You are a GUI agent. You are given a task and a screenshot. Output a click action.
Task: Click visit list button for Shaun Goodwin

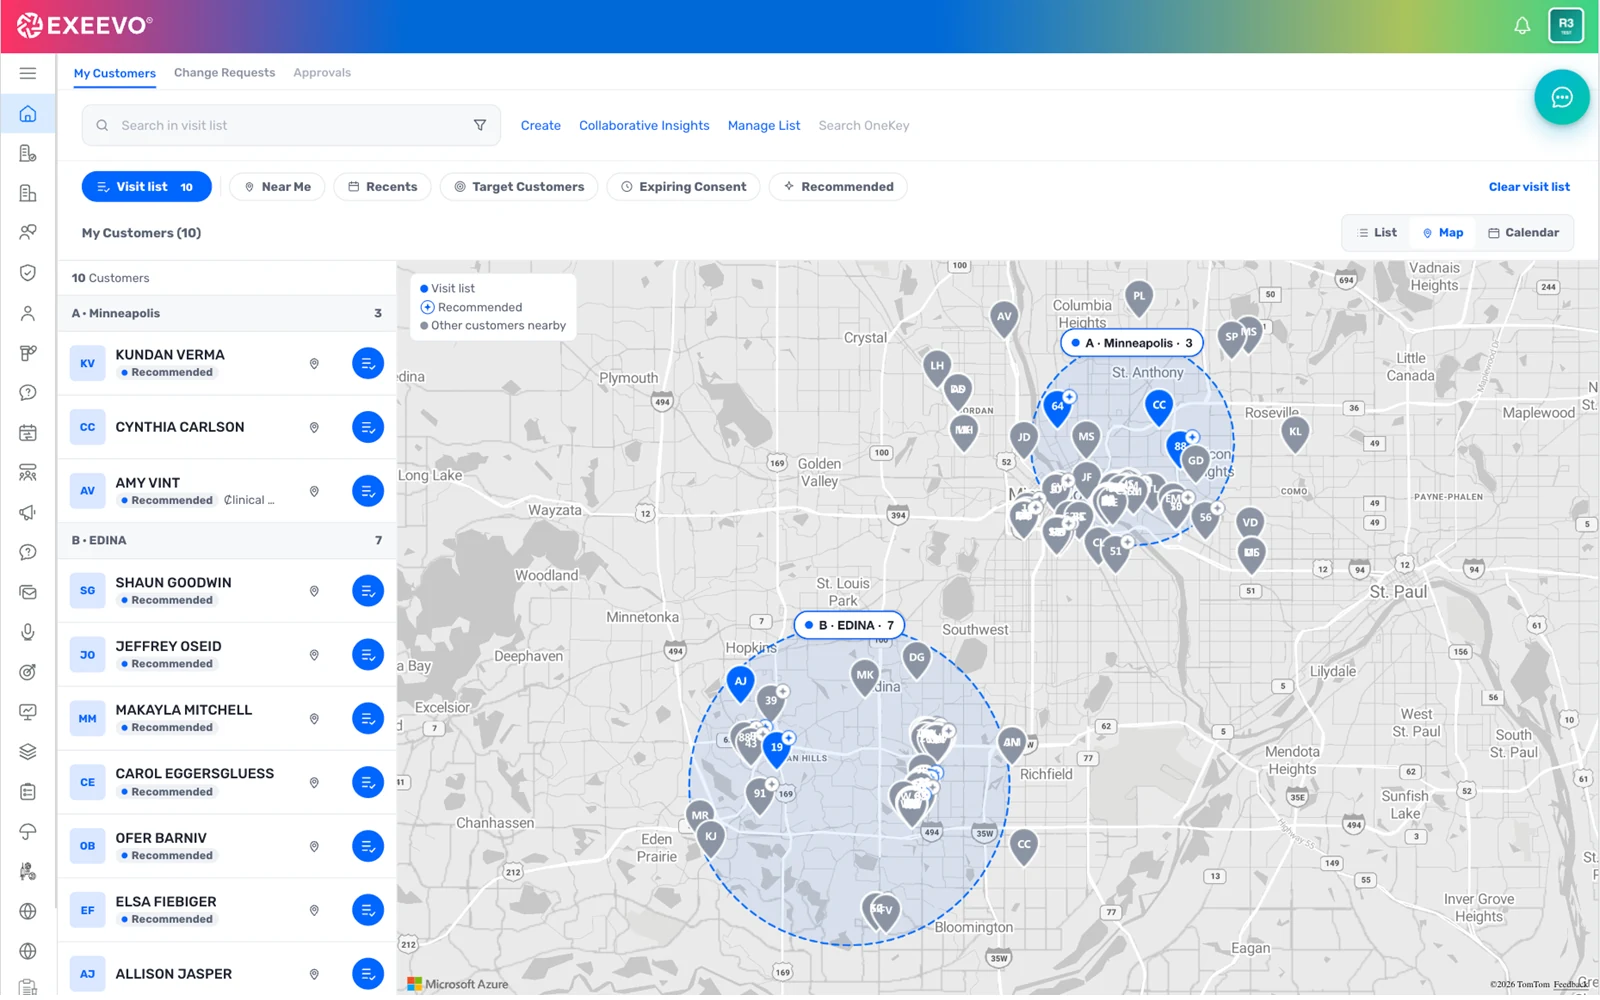click(x=368, y=591)
